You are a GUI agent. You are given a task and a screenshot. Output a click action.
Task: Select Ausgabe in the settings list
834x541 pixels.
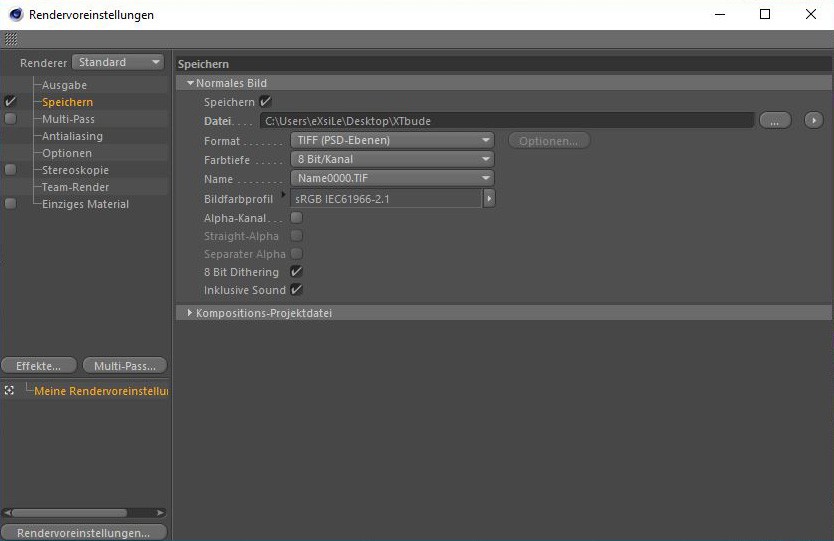click(x=64, y=85)
